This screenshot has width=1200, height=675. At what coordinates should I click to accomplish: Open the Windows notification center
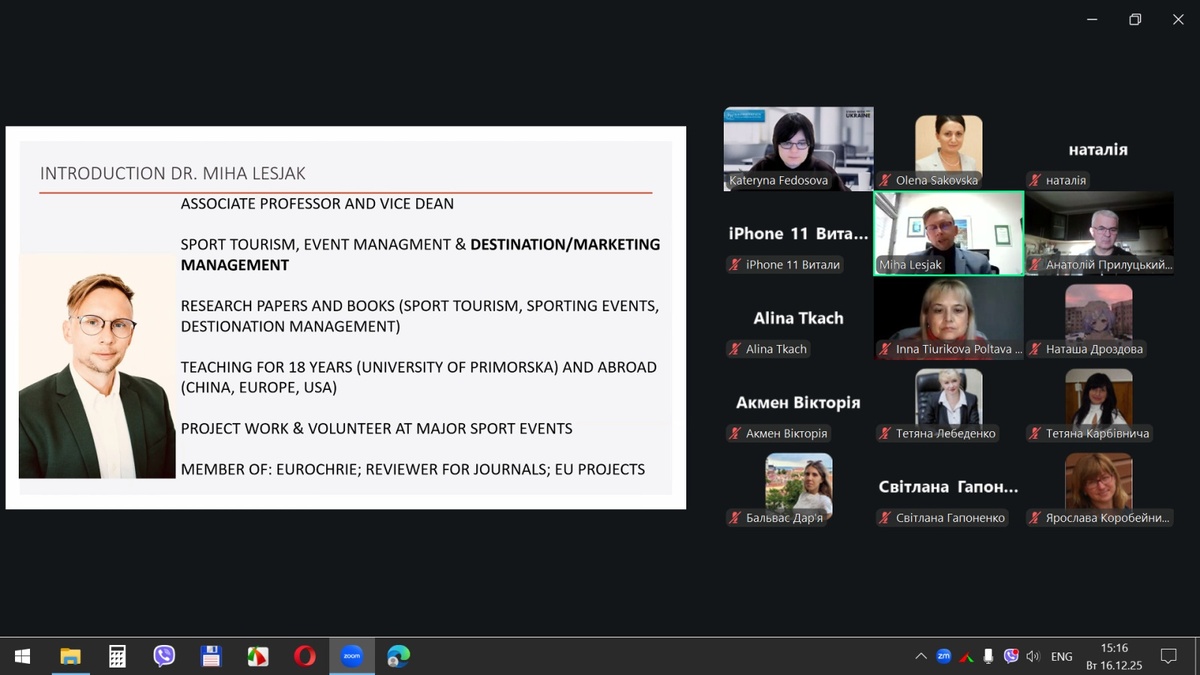pos(1167,657)
